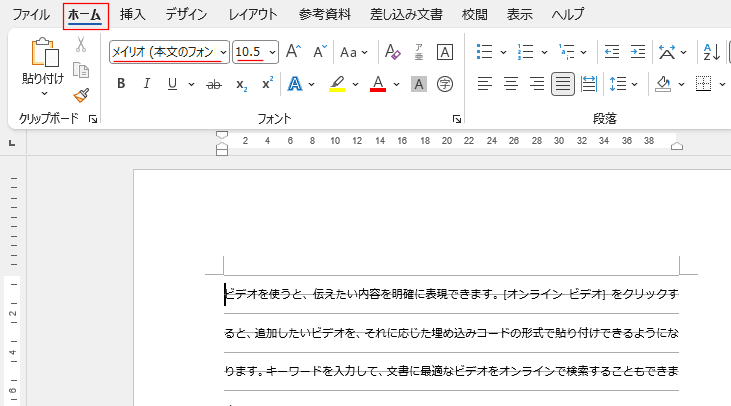Expand the Paste options arrow
The height and width of the screenshot is (406, 731).
coord(44,93)
